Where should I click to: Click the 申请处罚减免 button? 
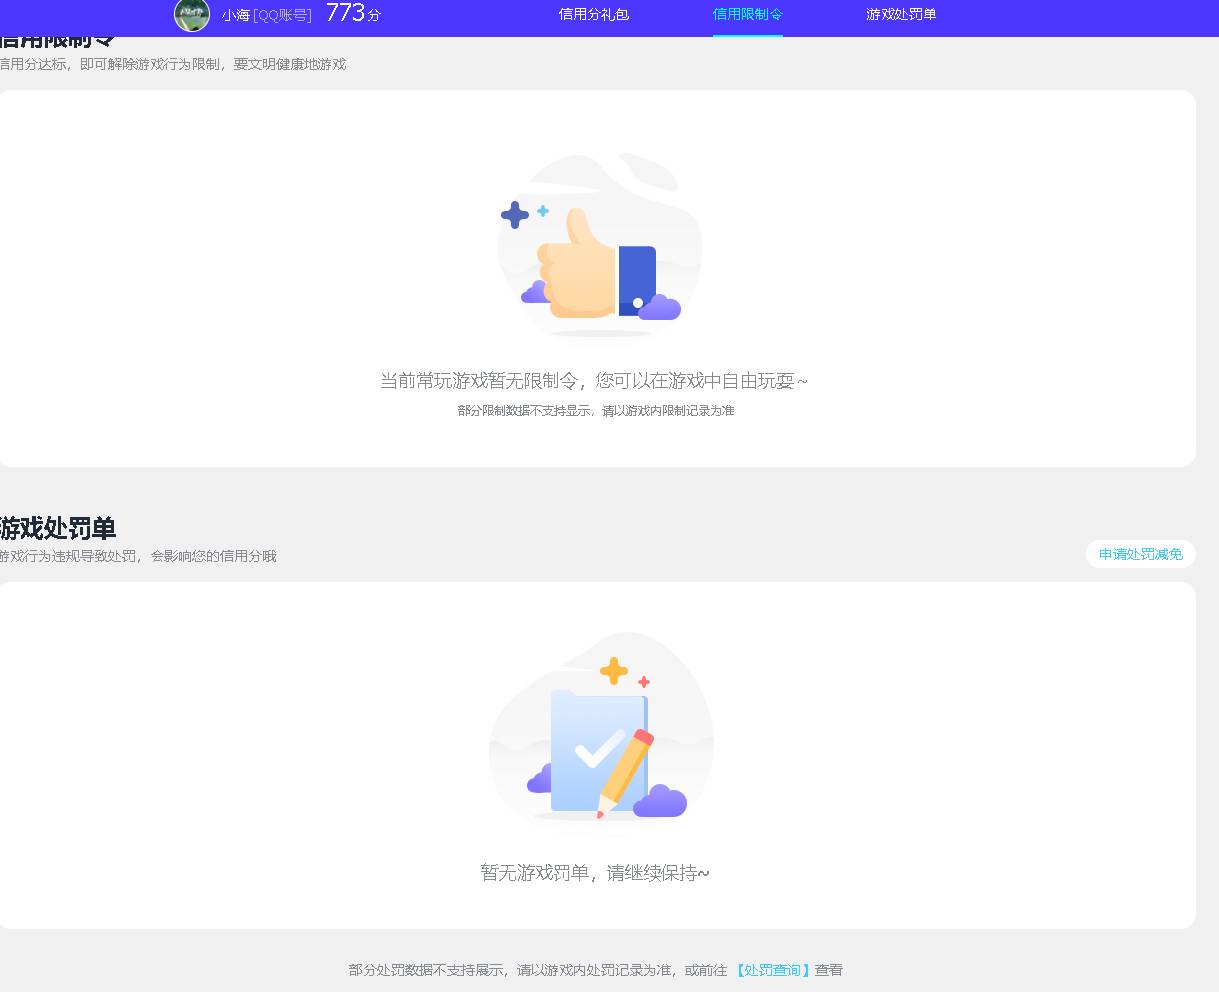(x=1140, y=553)
